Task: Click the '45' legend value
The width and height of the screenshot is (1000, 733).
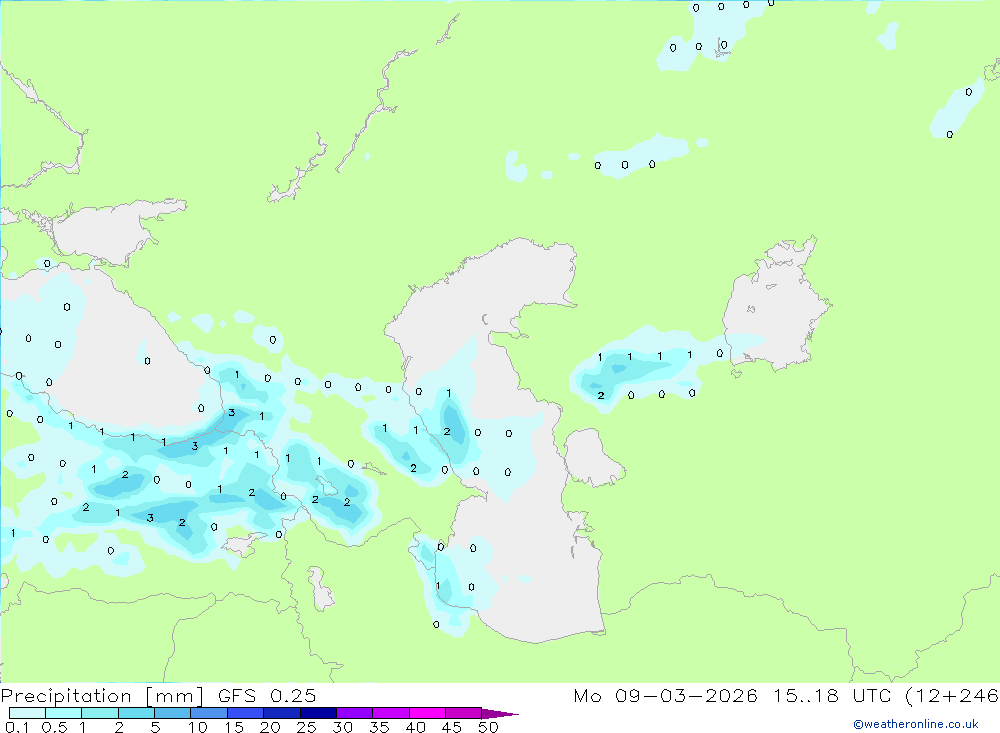Action: [x=452, y=727]
